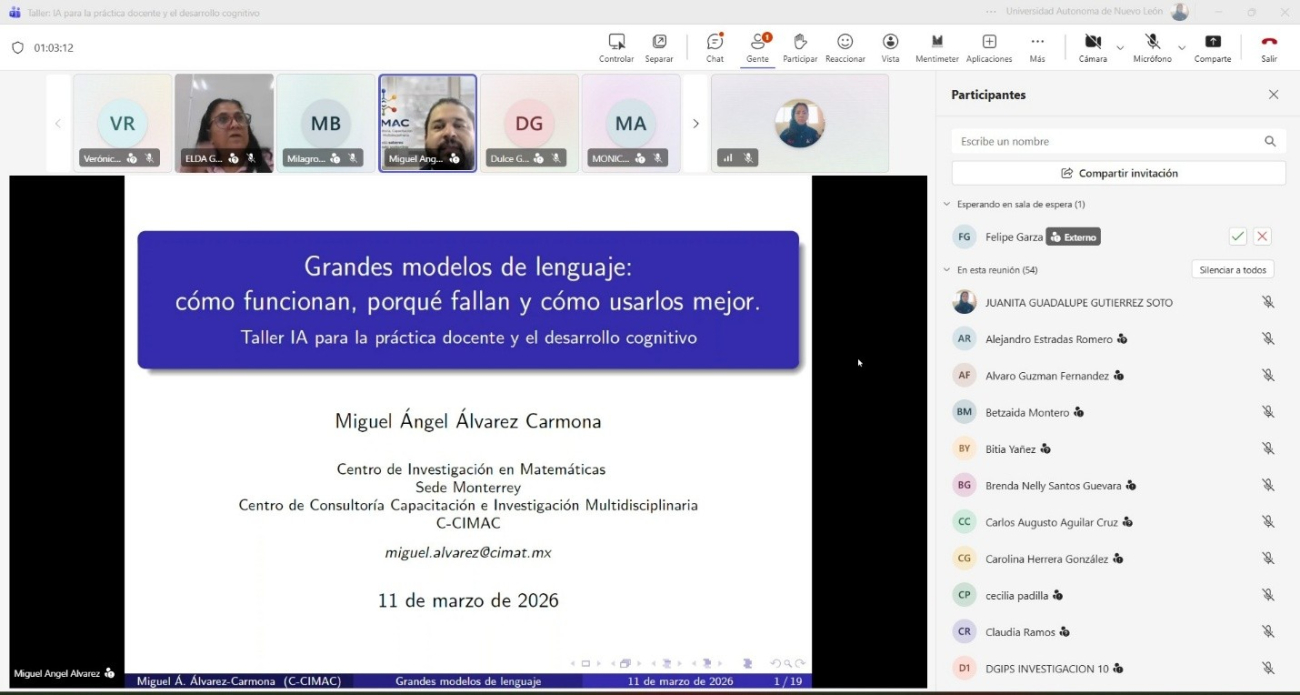The width and height of the screenshot is (1300, 695).
Task: Click the Separar pop-out icon
Action: point(659,47)
